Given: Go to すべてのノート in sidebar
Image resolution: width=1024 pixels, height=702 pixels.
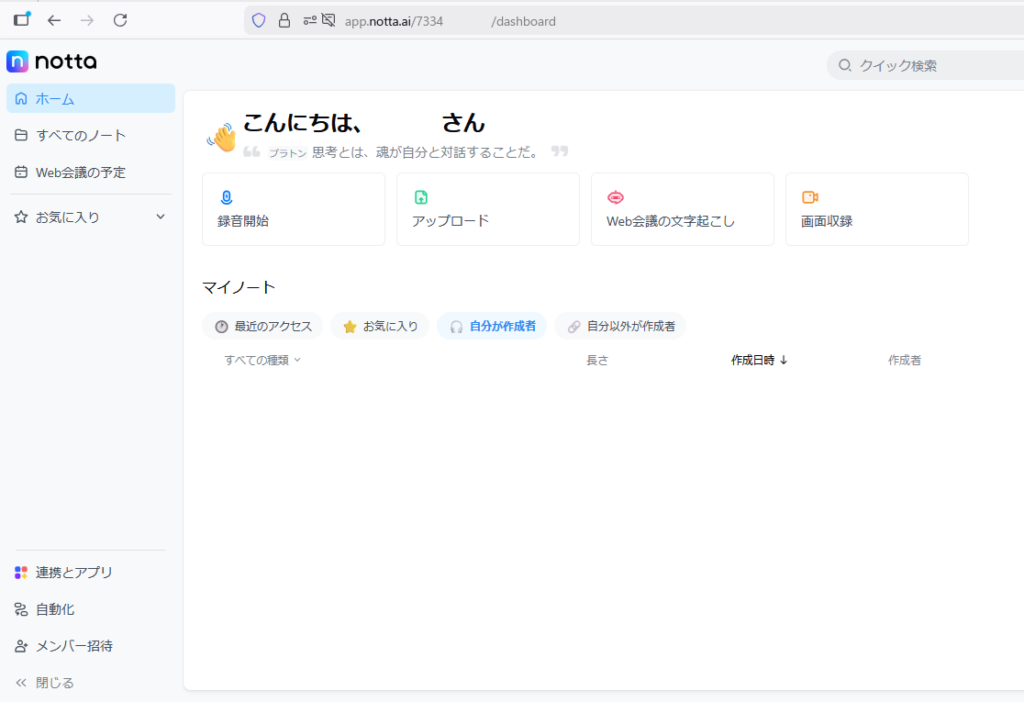Looking at the screenshot, I should (x=80, y=135).
